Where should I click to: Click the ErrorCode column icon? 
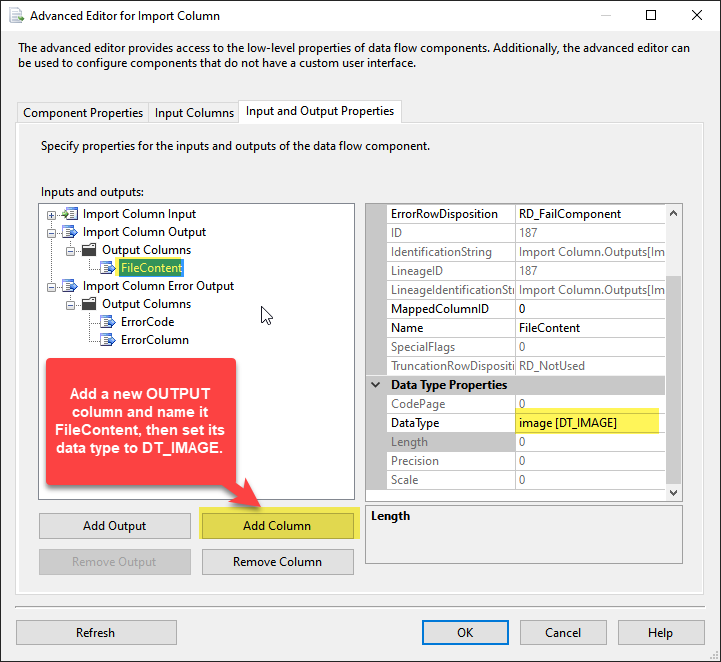point(107,322)
